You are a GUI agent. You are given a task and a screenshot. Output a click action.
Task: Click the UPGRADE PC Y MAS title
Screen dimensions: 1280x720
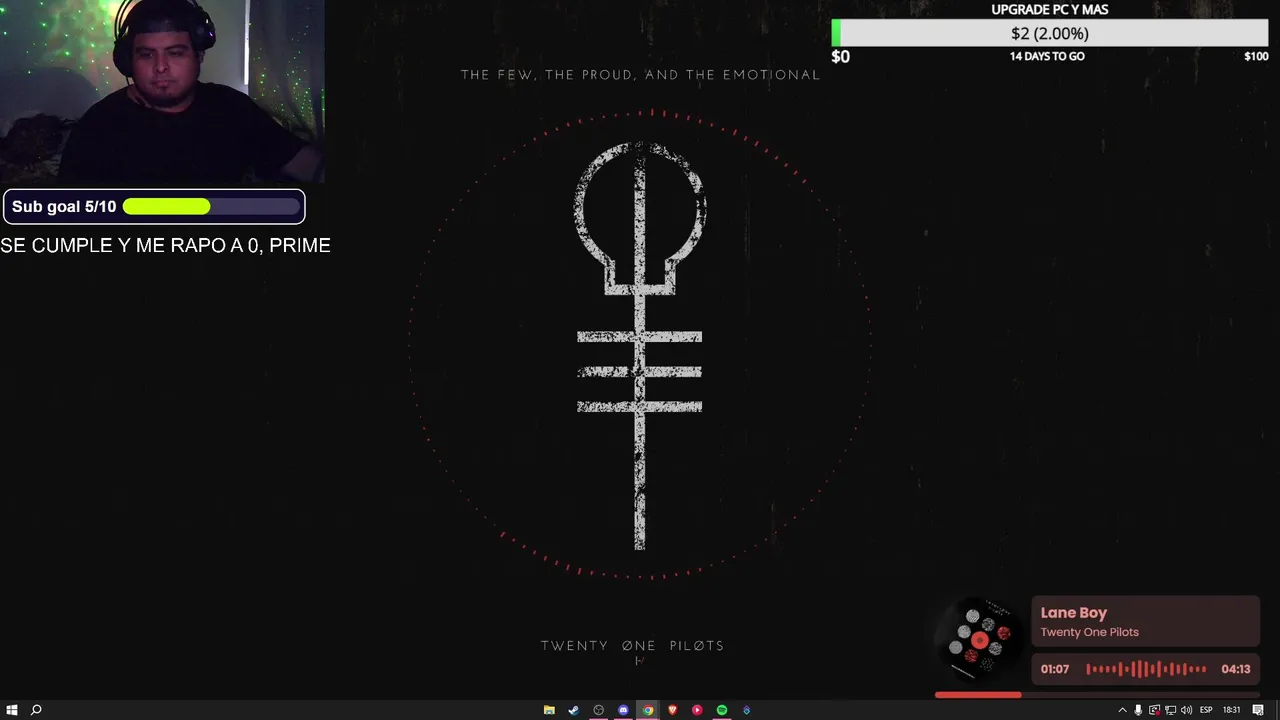click(1049, 10)
